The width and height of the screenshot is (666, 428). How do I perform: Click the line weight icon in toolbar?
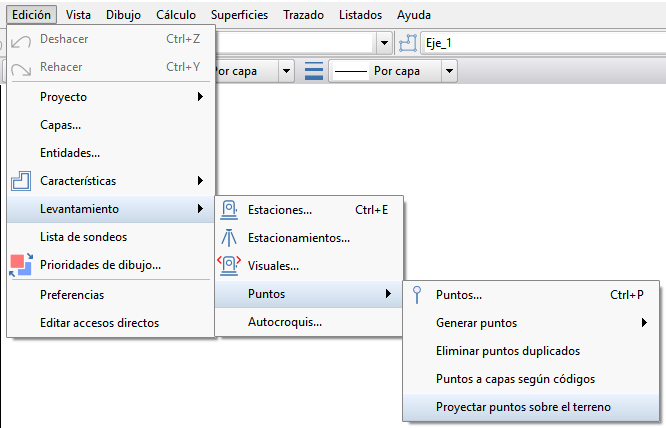[x=314, y=72]
